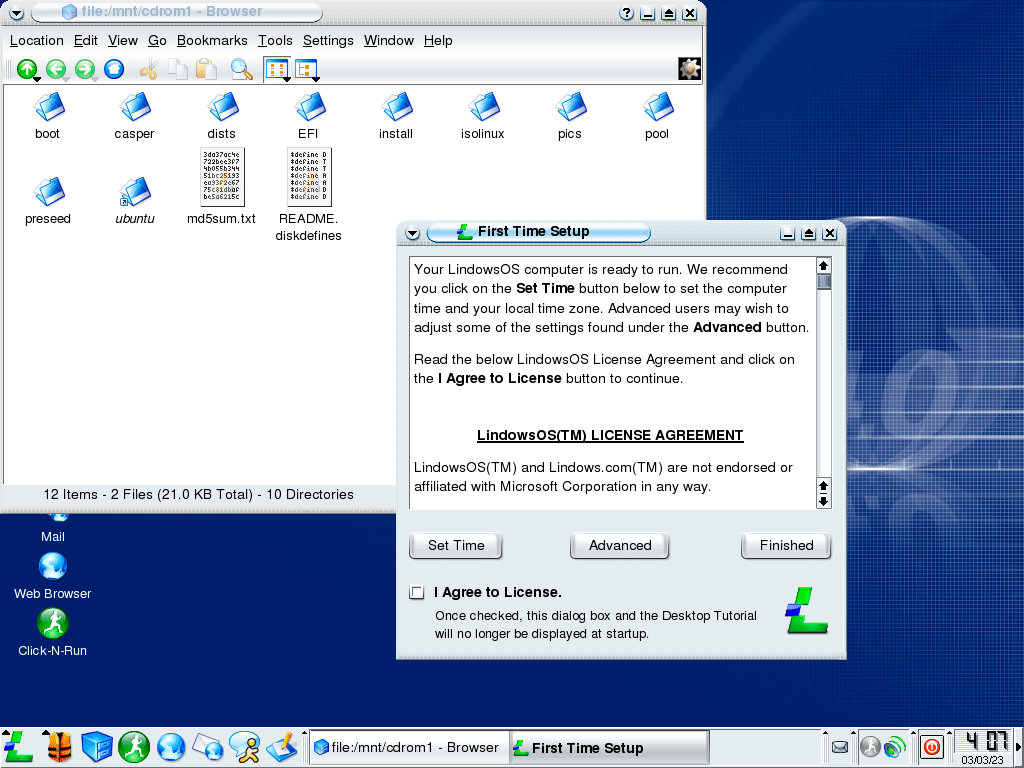
Task: Click the Set Time button
Action: click(456, 546)
